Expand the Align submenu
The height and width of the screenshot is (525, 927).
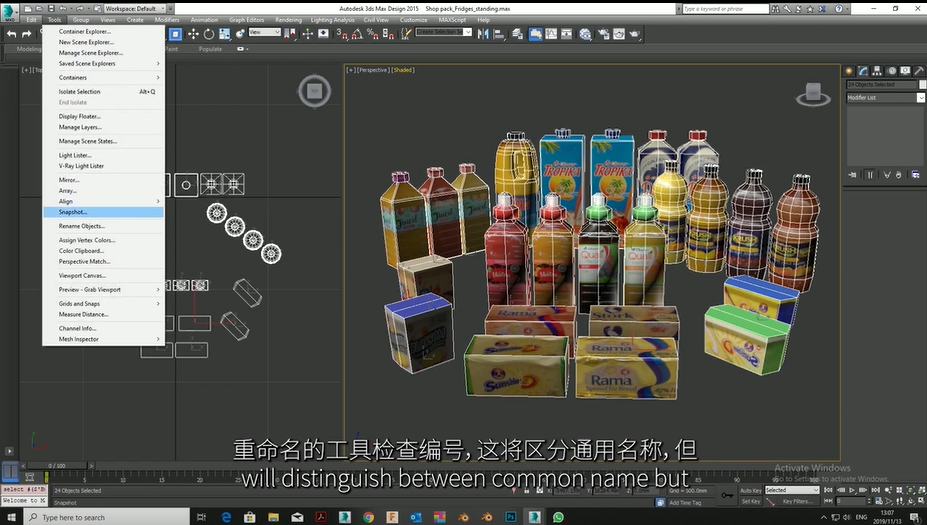(x=103, y=201)
